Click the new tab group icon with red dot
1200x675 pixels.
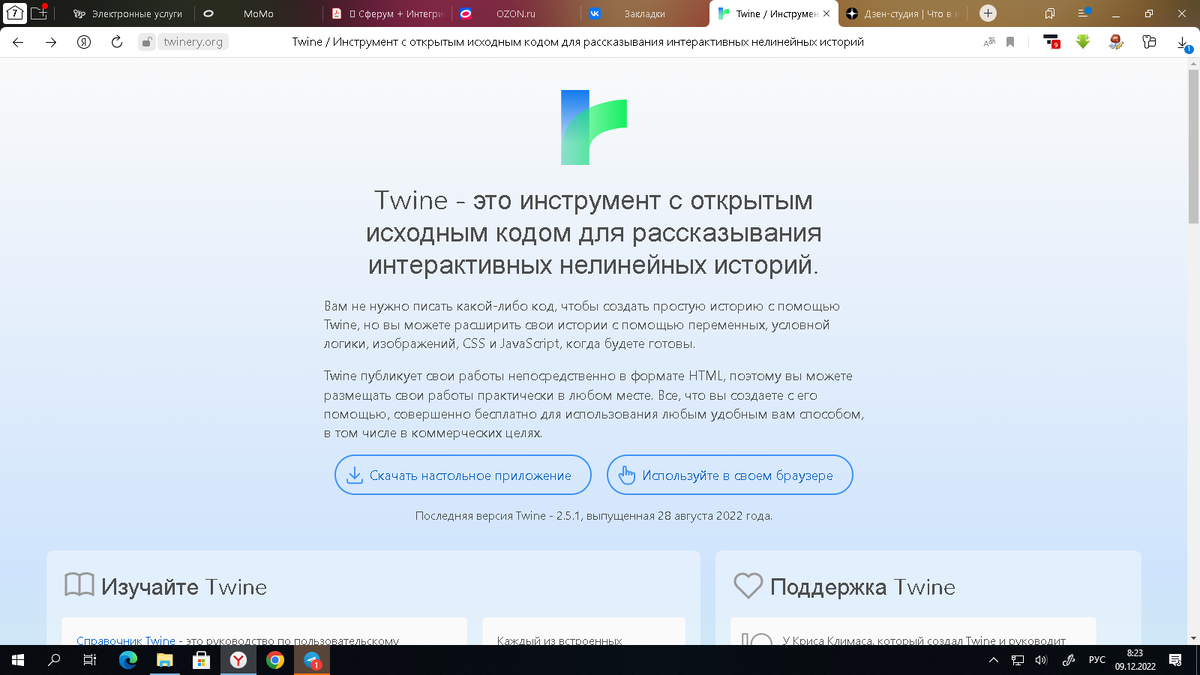coord(40,14)
